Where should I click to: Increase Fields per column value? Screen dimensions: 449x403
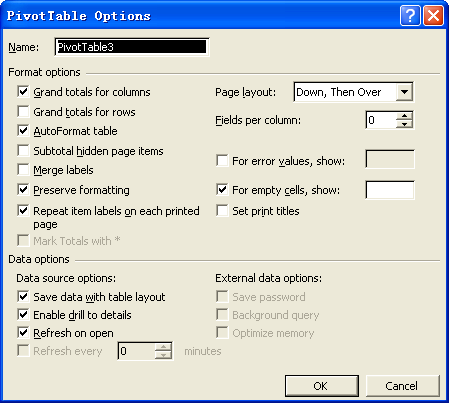[x=404, y=116]
